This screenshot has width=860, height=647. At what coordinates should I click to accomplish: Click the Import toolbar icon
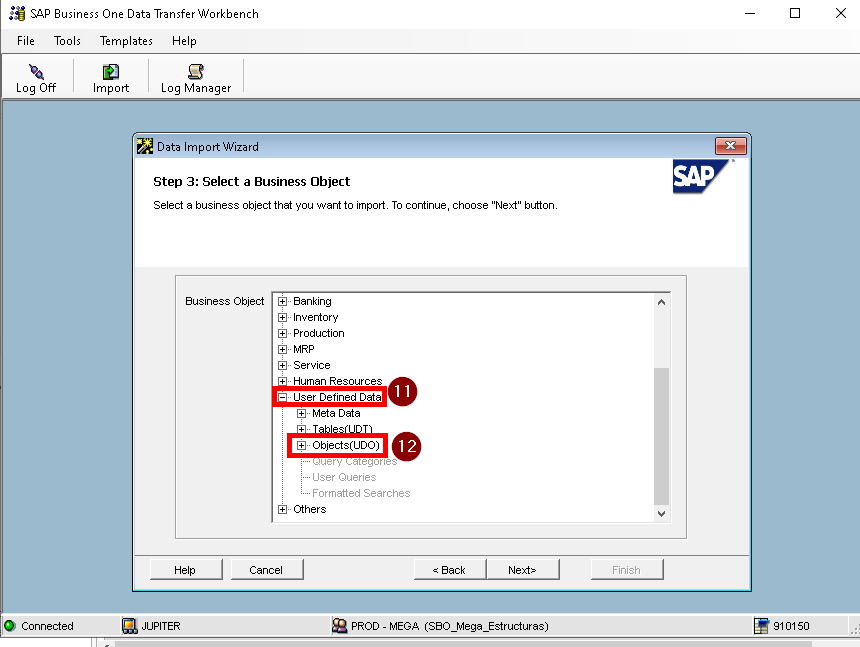111,72
